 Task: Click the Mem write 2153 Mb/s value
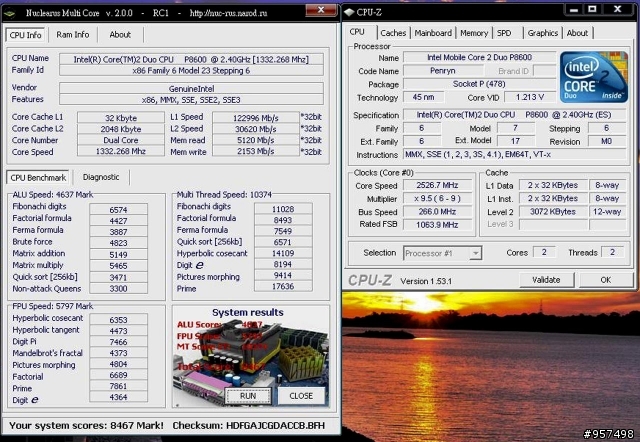point(256,151)
